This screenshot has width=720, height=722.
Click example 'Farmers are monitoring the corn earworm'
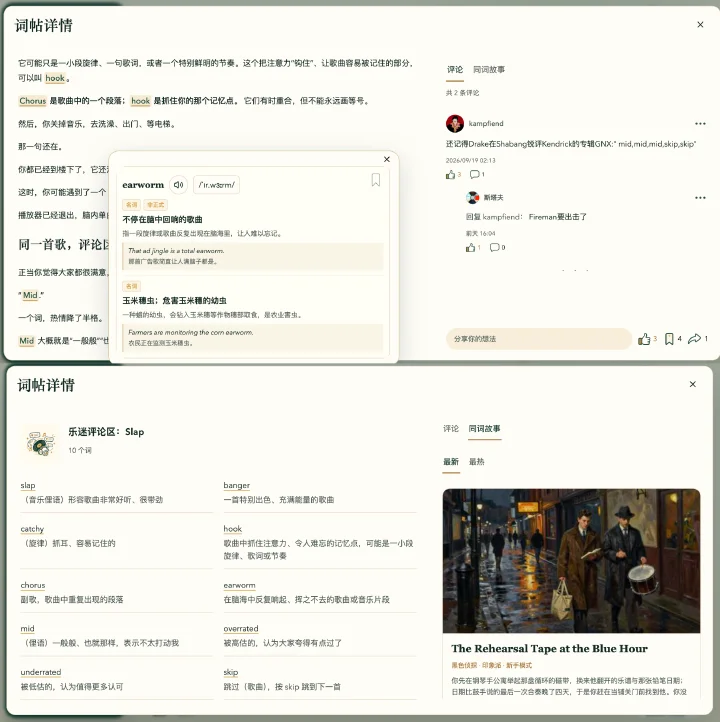click(190, 332)
